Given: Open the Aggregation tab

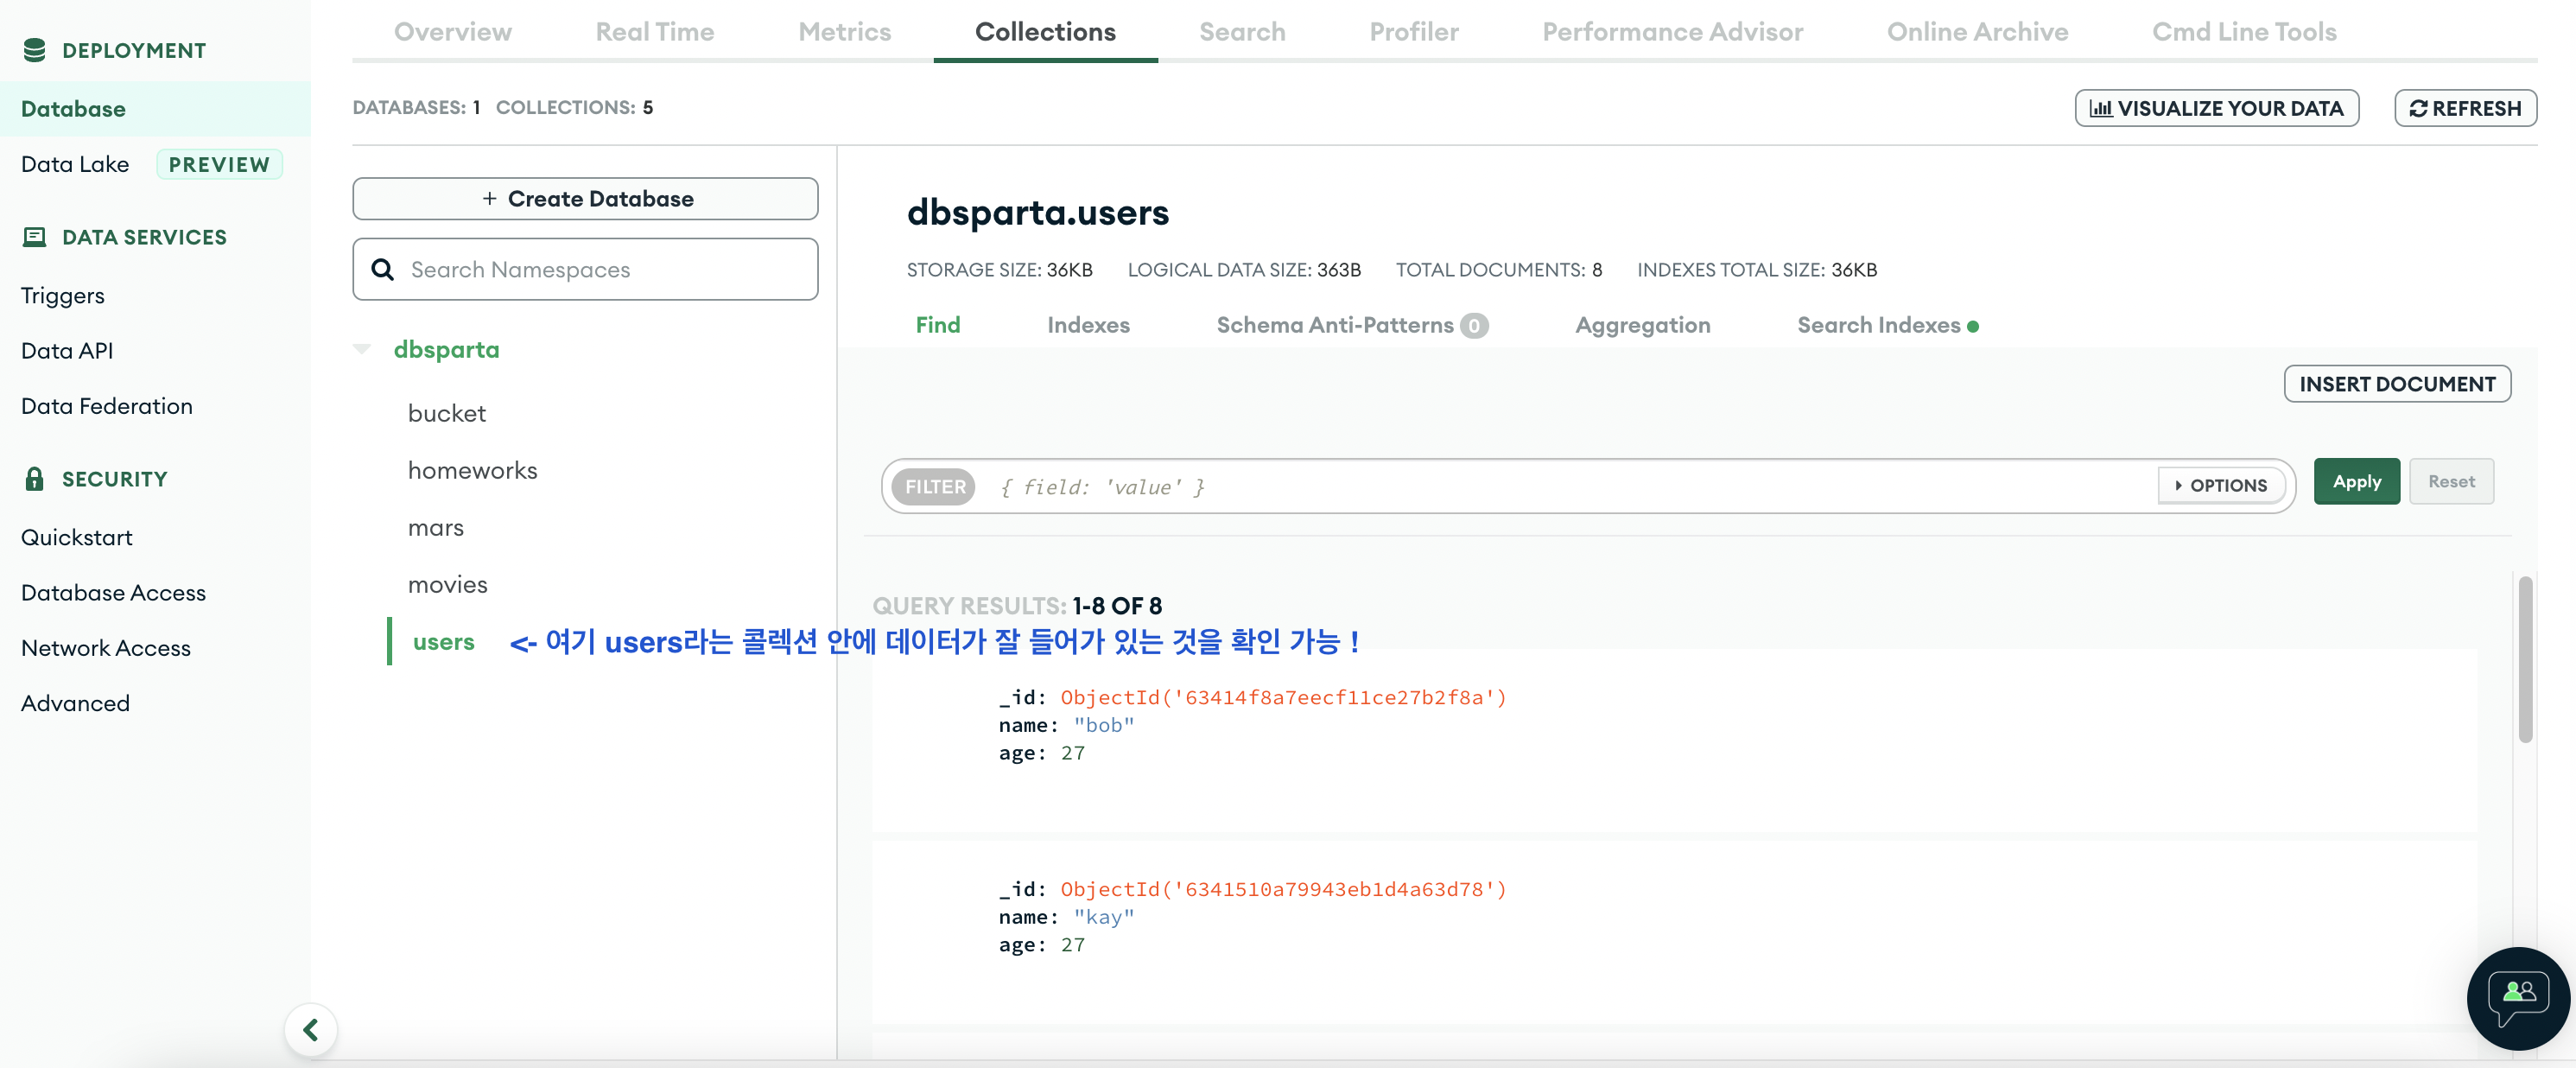Looking at the screenshot, I should [x=1642, y=325].
